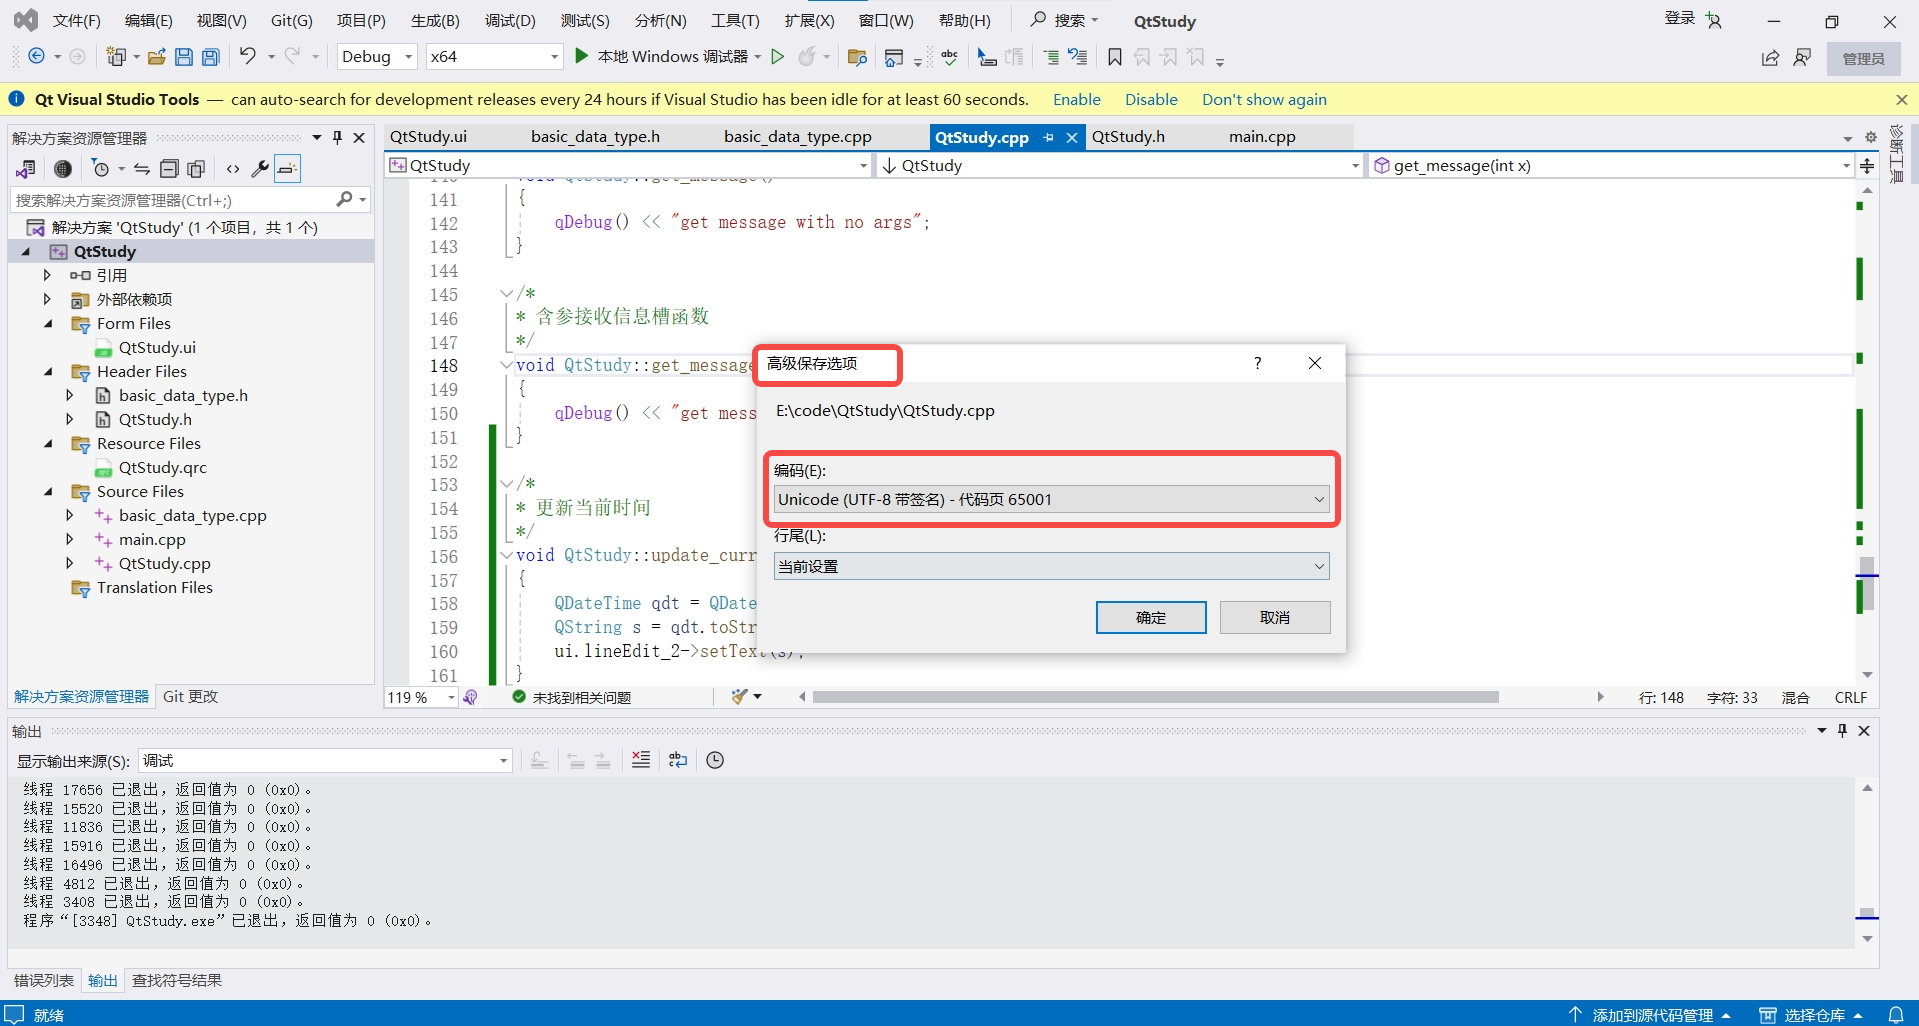Click Don't show again link
The height and width of the screenshot is (1026, 1919).
tap(1264, 99)
